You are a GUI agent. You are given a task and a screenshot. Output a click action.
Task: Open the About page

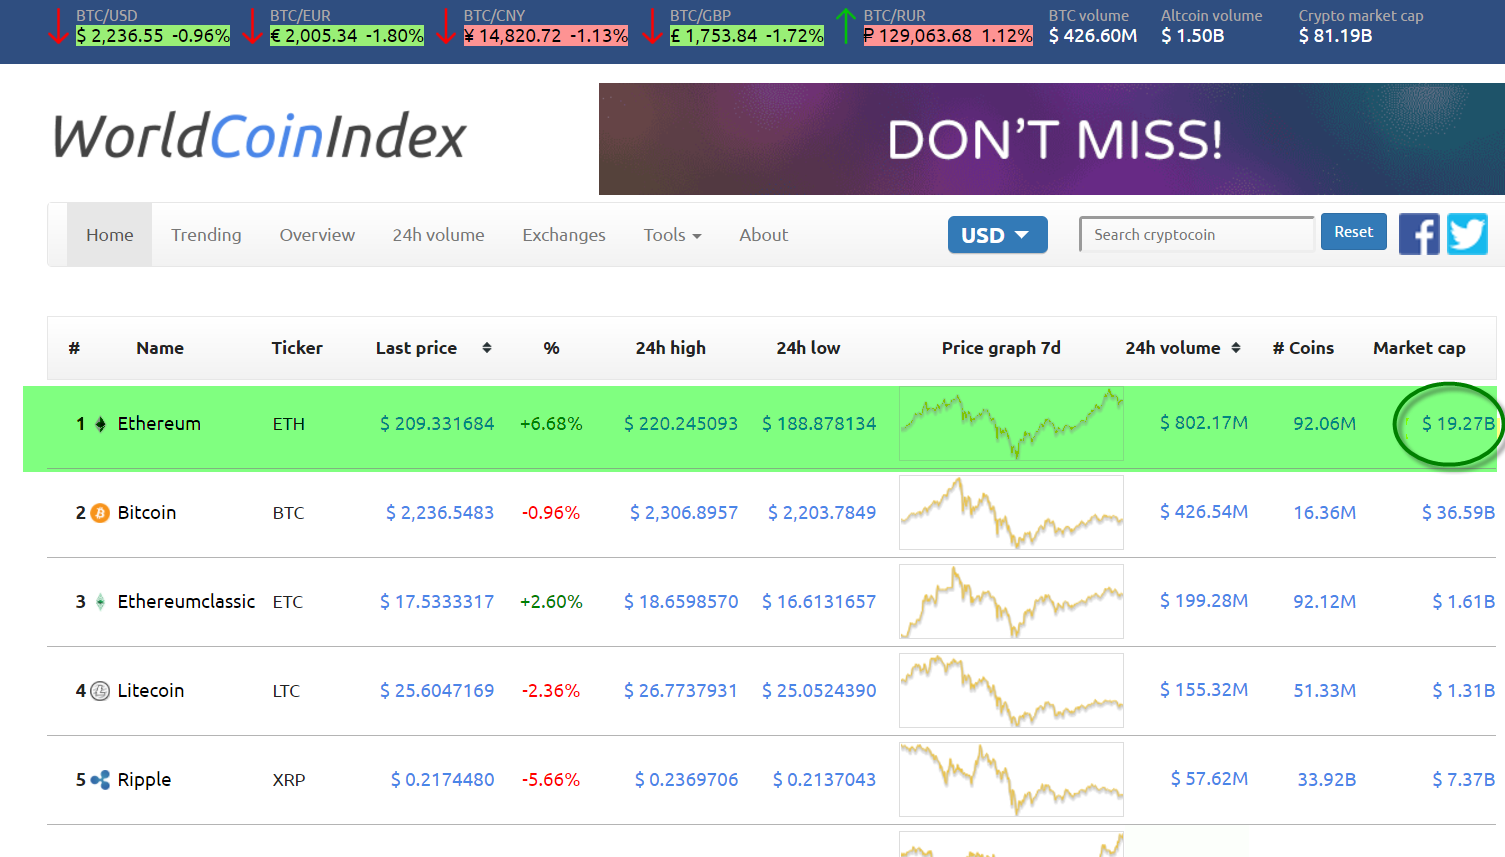coord(764,235)
